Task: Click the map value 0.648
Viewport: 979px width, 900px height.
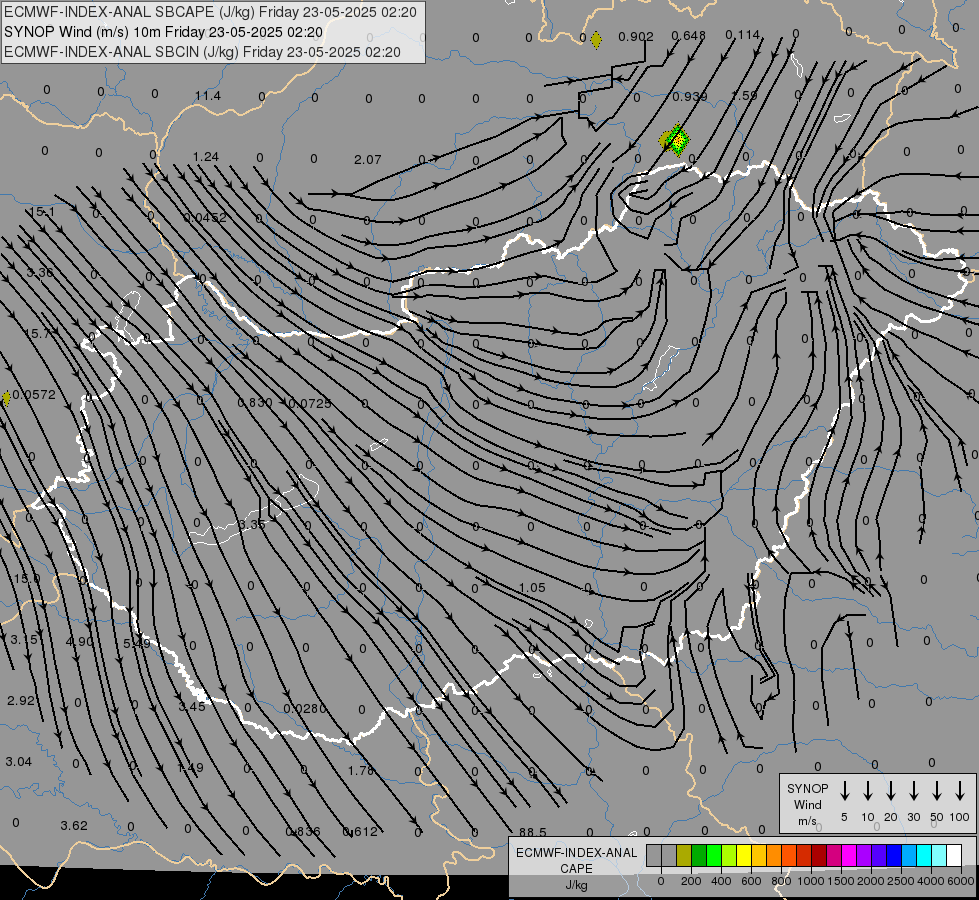Action: click(x=688, y=36)
